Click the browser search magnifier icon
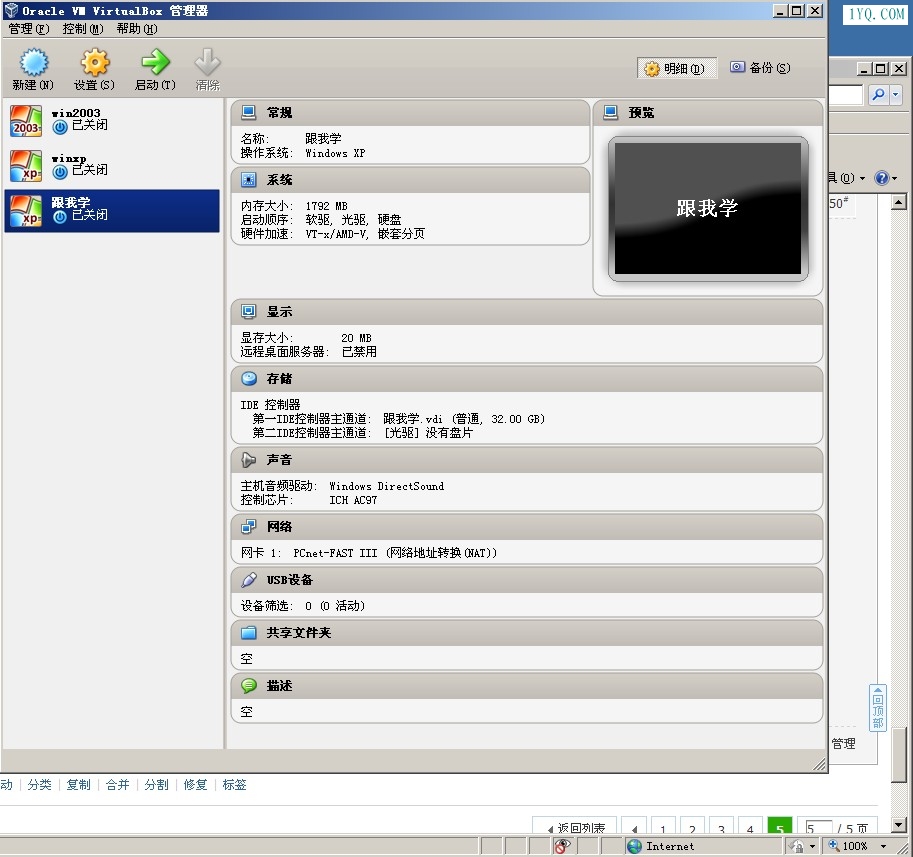The width and height of the screenshot is (913, 857). point(878,94)
